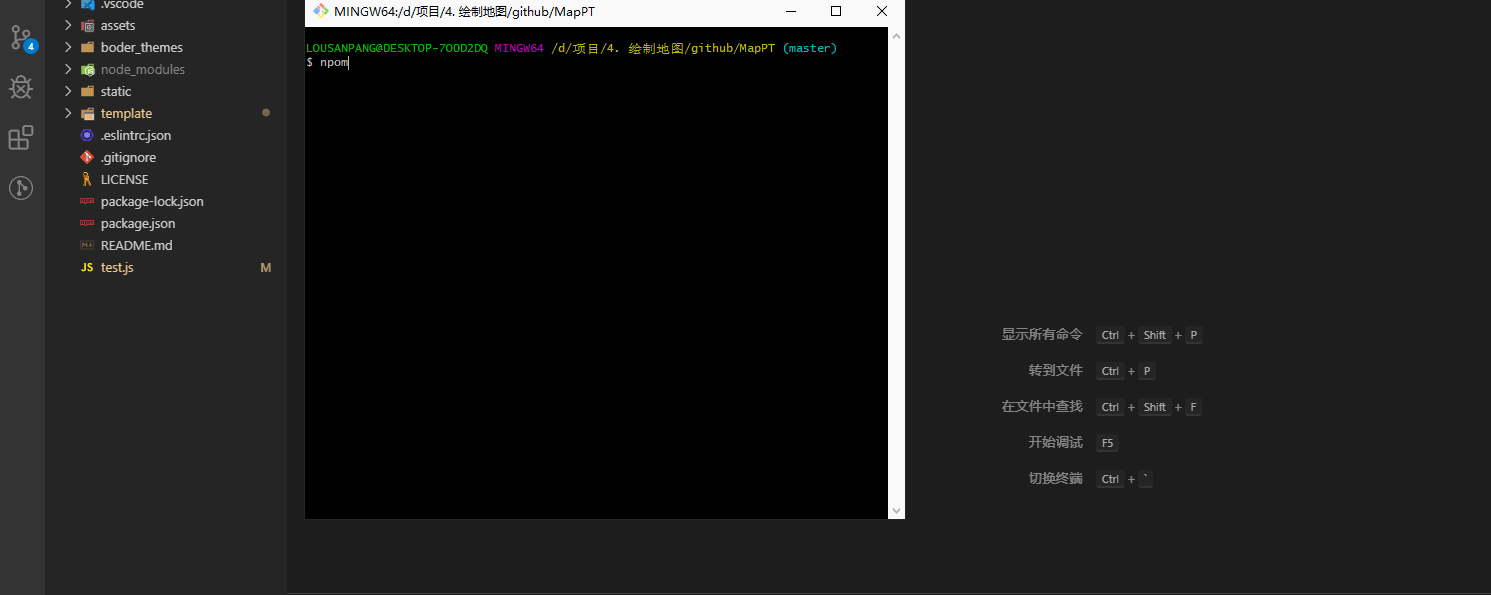Image resolution: width=1491 pixels, height=595 pixels.
Task: Click the MINGW64 window title icon
Action: point(320,11)
